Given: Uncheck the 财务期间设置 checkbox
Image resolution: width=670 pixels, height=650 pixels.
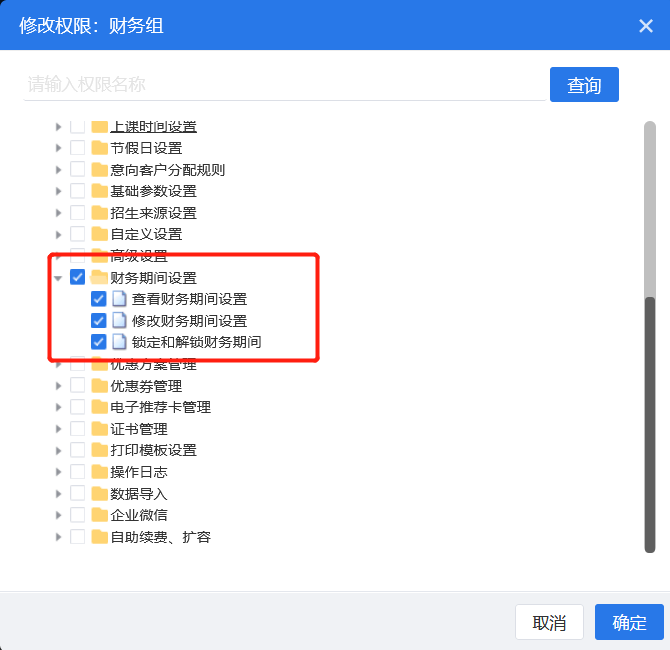Looking at the screenshot, I should point(77,277).
